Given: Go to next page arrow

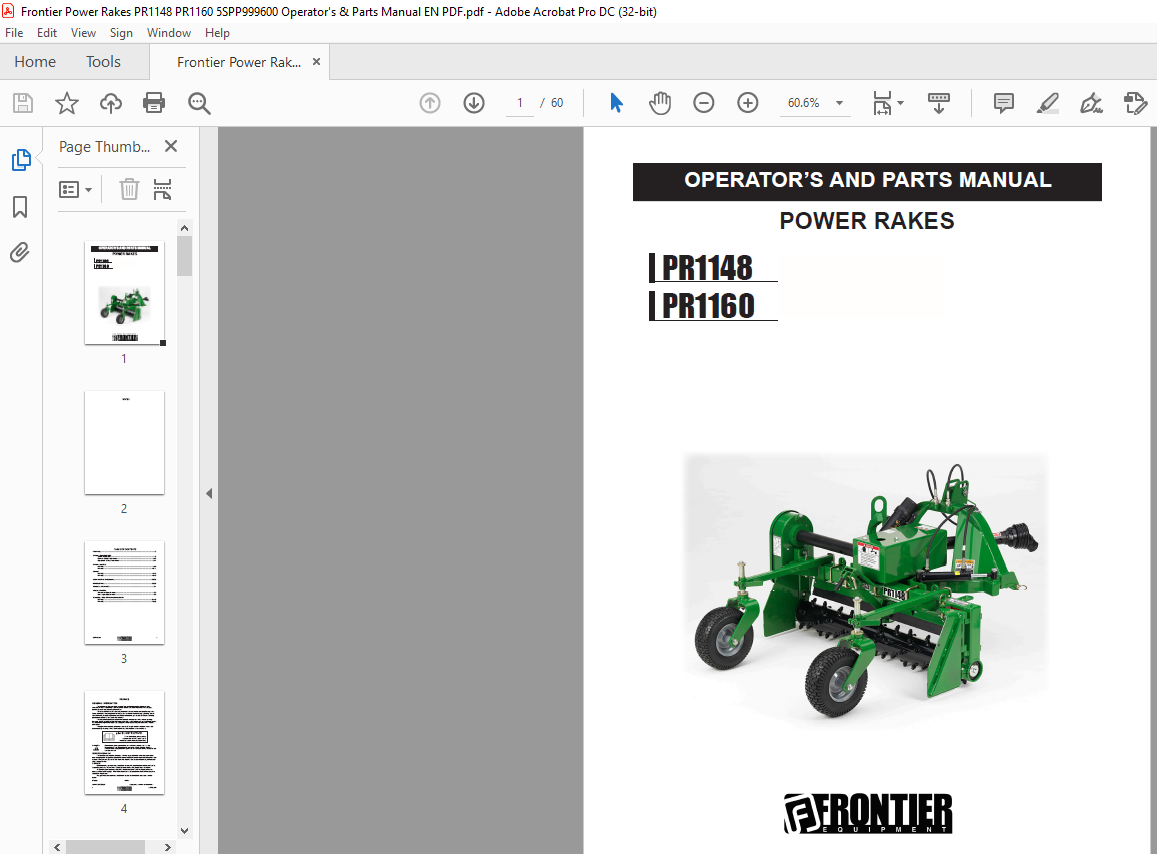Looking at the screenshot, I should tap(474, 103).
